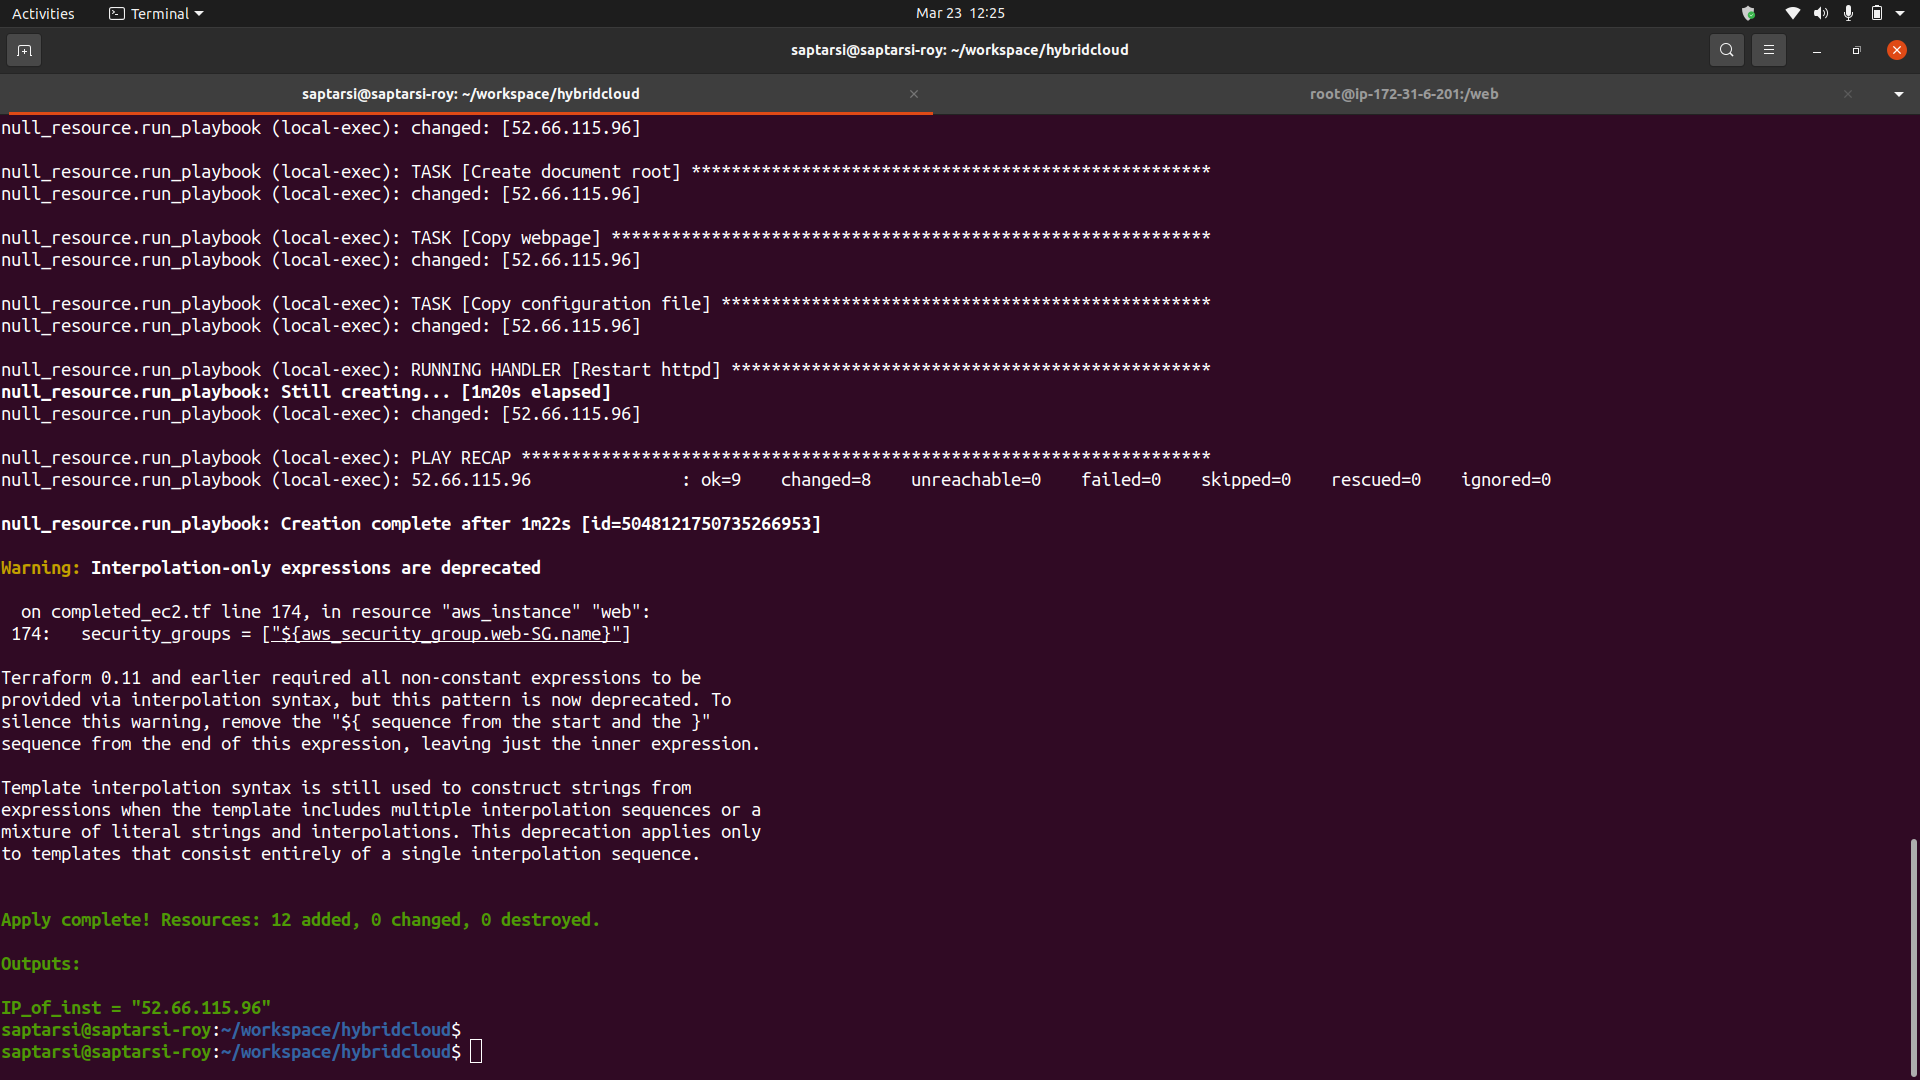This screenshot has height=1080, width=1920.
Task: Open the terminal hamburger menu
Action: click(x=1768, y=50)
